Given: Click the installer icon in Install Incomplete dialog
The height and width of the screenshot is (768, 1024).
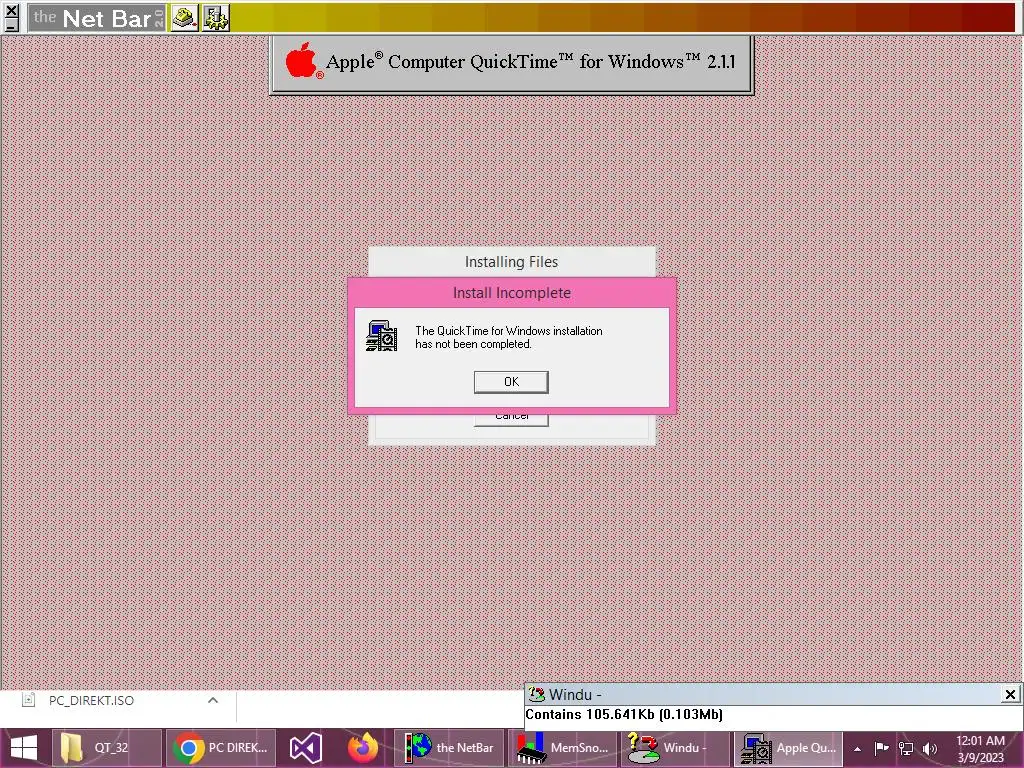Looking at the screenshot, I should [x=382, y=336].
